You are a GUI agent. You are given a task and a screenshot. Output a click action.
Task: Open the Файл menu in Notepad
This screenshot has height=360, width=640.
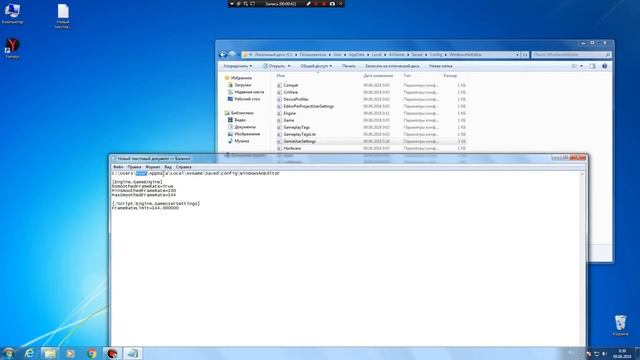[x=118, y=167]
